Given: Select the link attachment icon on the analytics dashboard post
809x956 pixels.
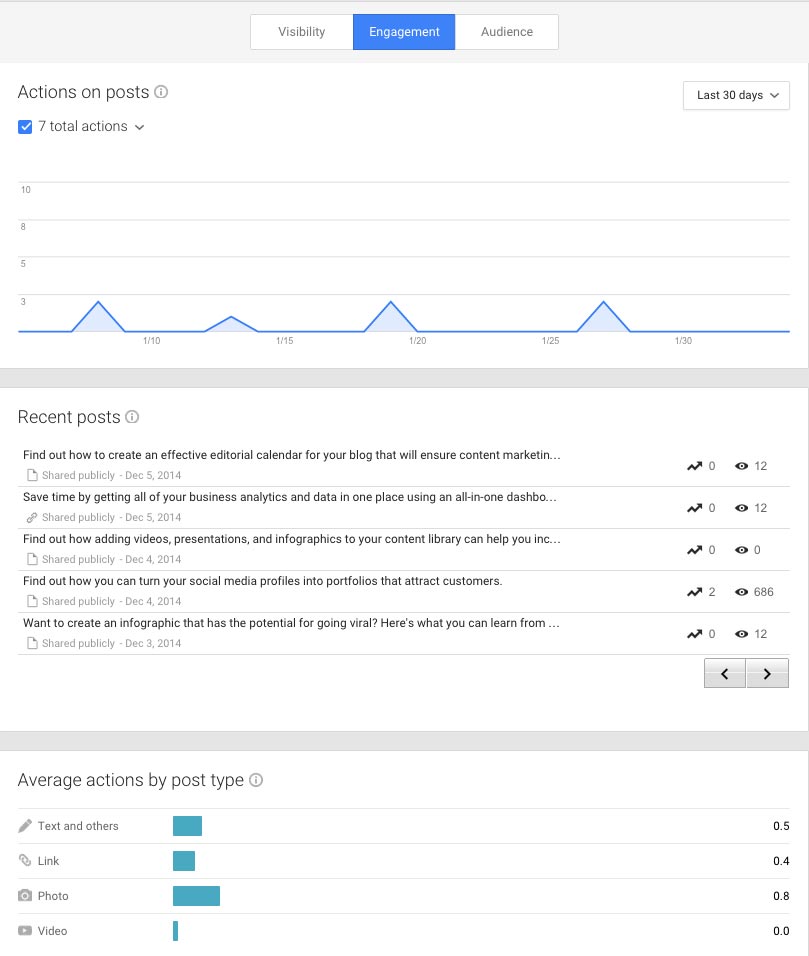Looking at the screenshot, I should click(x=32, y=517).
